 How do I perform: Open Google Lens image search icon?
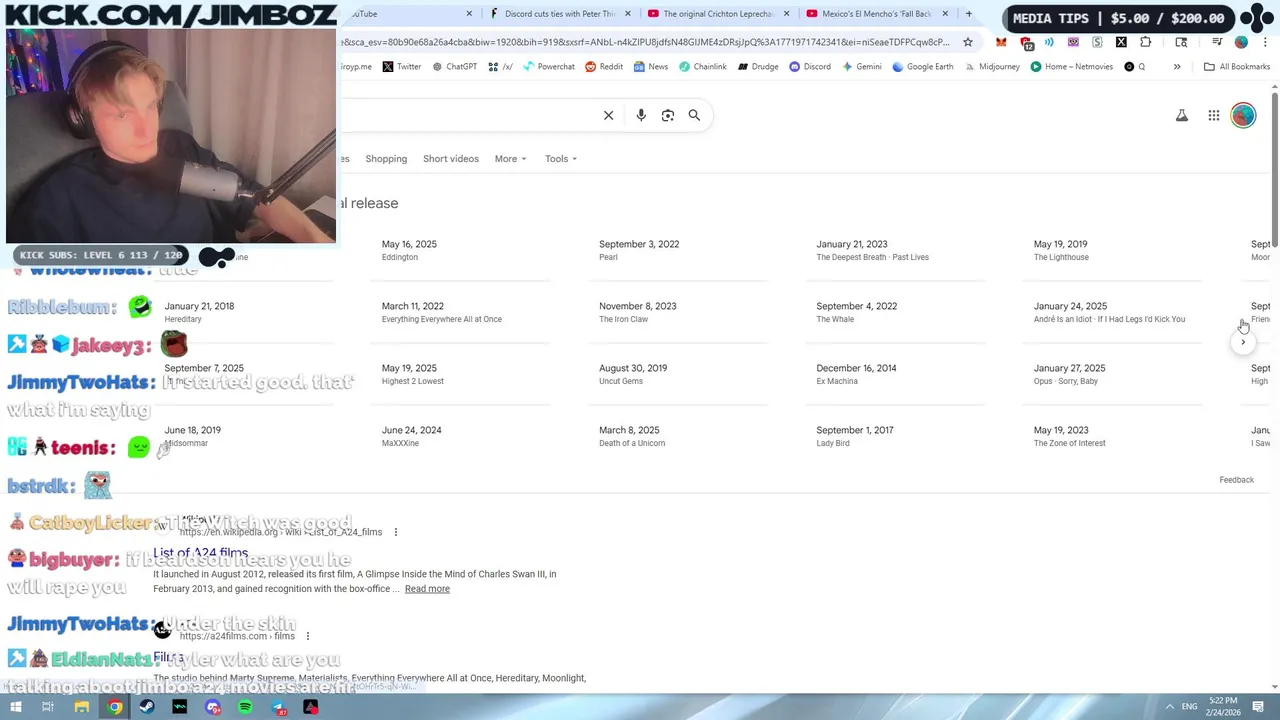pyautogui.click(x=668, y=115)
